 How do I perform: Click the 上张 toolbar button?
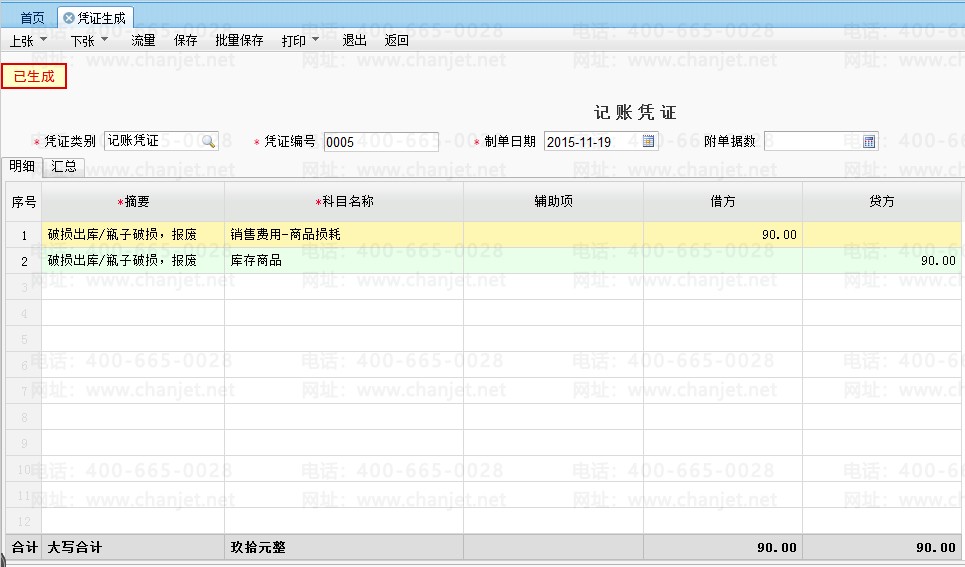22,41
